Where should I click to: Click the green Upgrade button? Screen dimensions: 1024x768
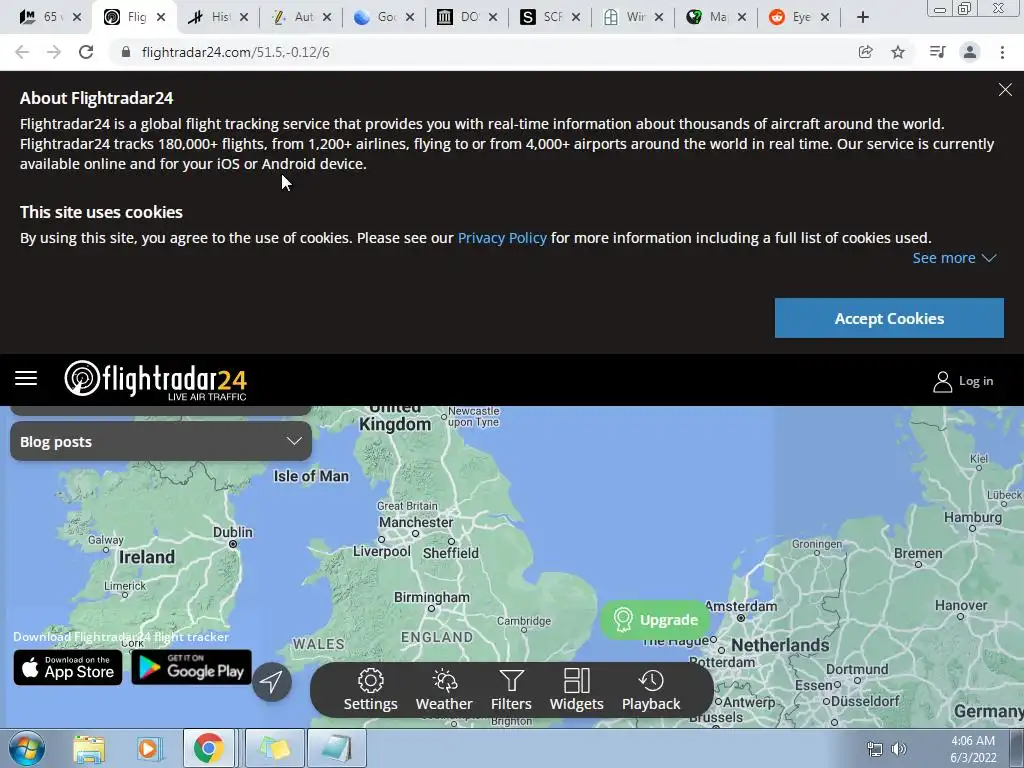[656, 620]
